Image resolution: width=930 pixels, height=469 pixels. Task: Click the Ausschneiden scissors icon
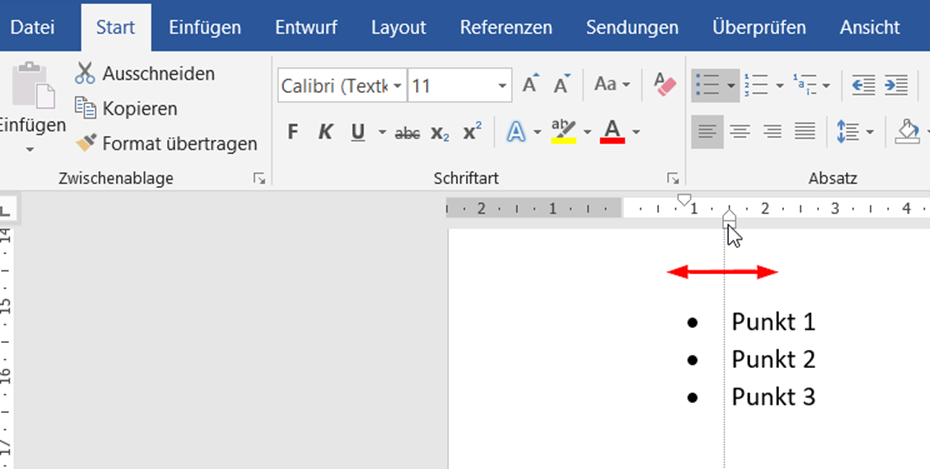[x=85, y=73]
